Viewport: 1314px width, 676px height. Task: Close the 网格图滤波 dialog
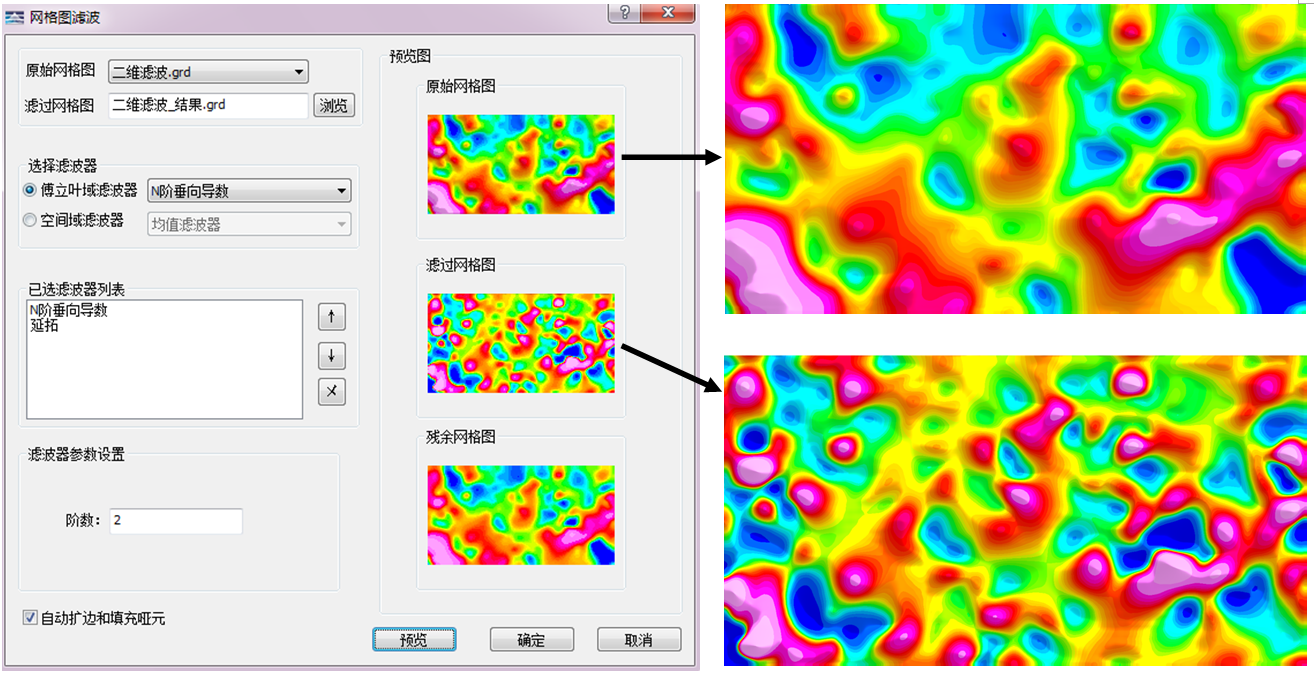coord(667,12)
